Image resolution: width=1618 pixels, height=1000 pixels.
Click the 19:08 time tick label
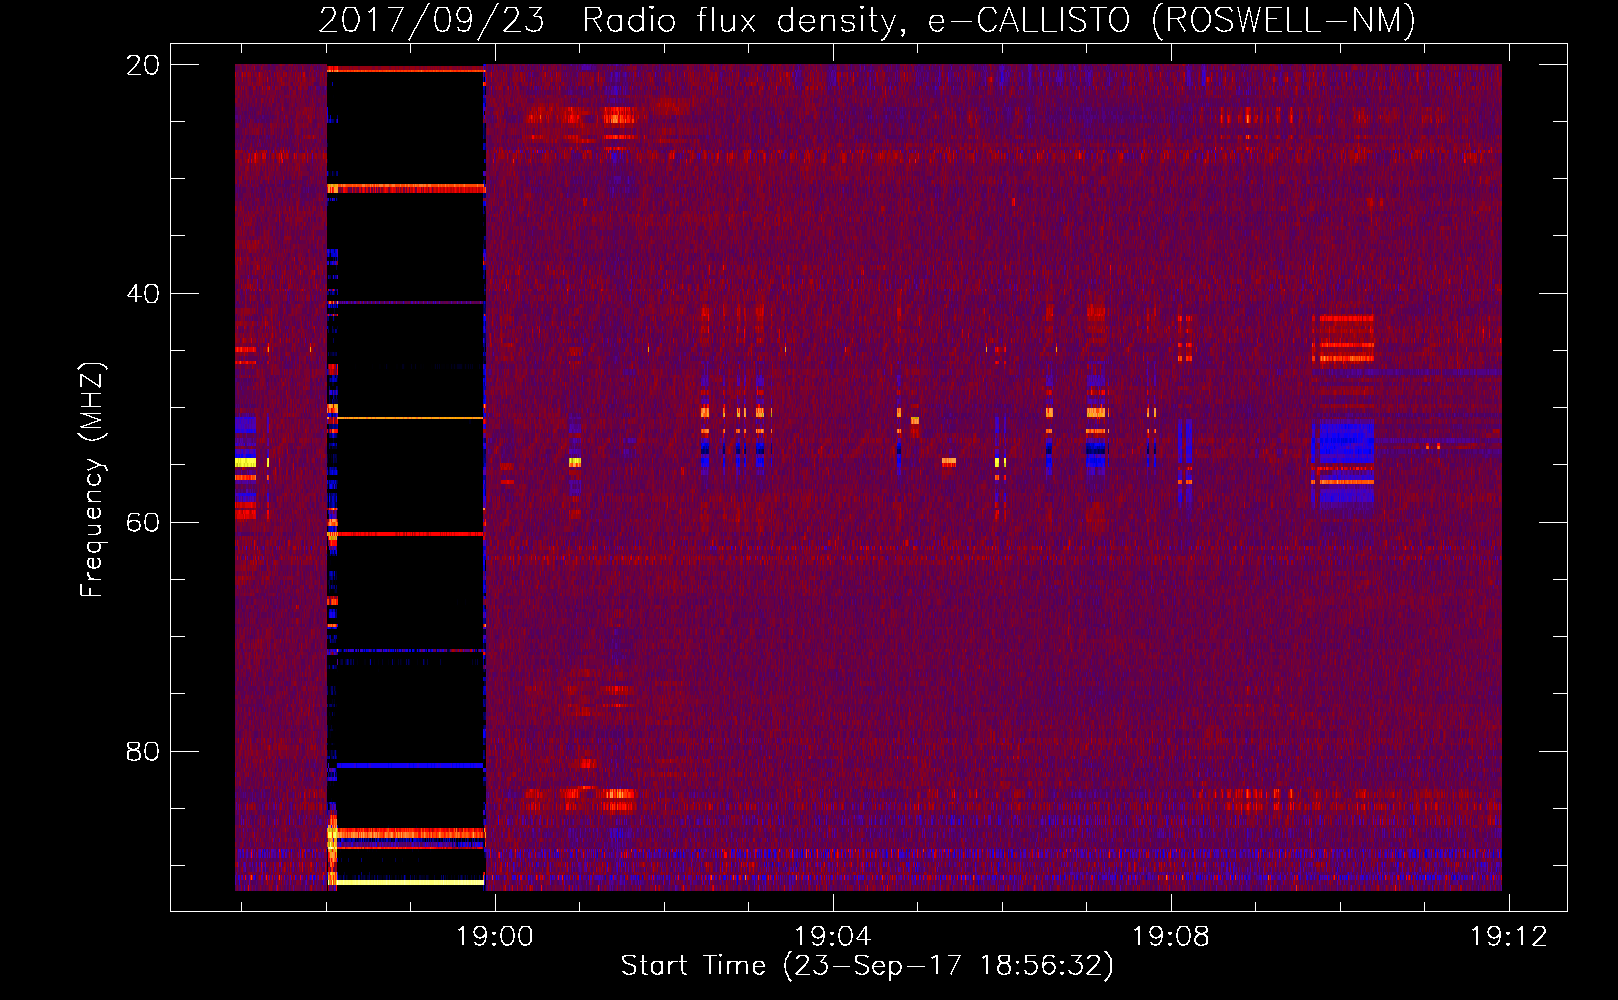[1170, 937]
